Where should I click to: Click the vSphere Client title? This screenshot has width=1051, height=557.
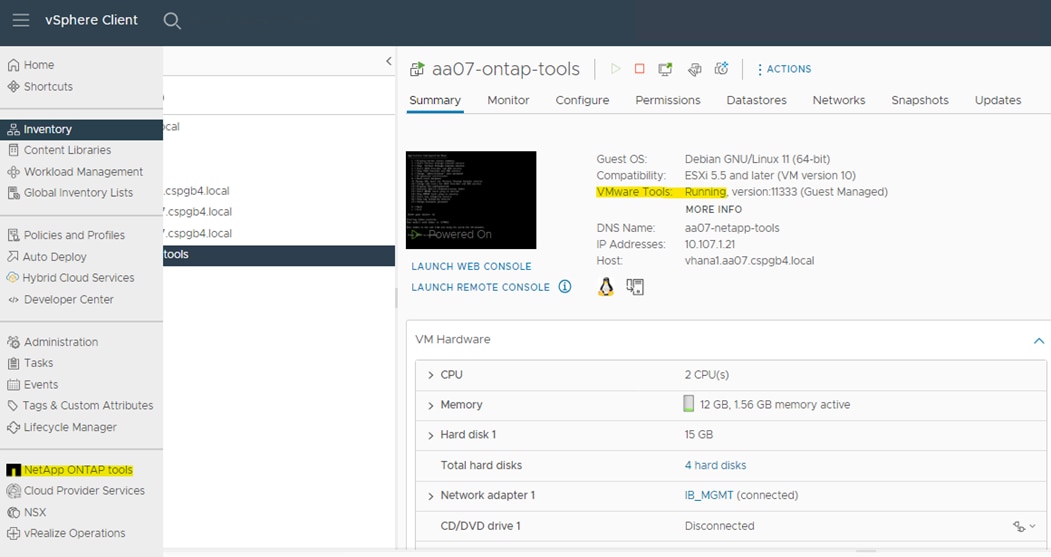tap(91, 20)
